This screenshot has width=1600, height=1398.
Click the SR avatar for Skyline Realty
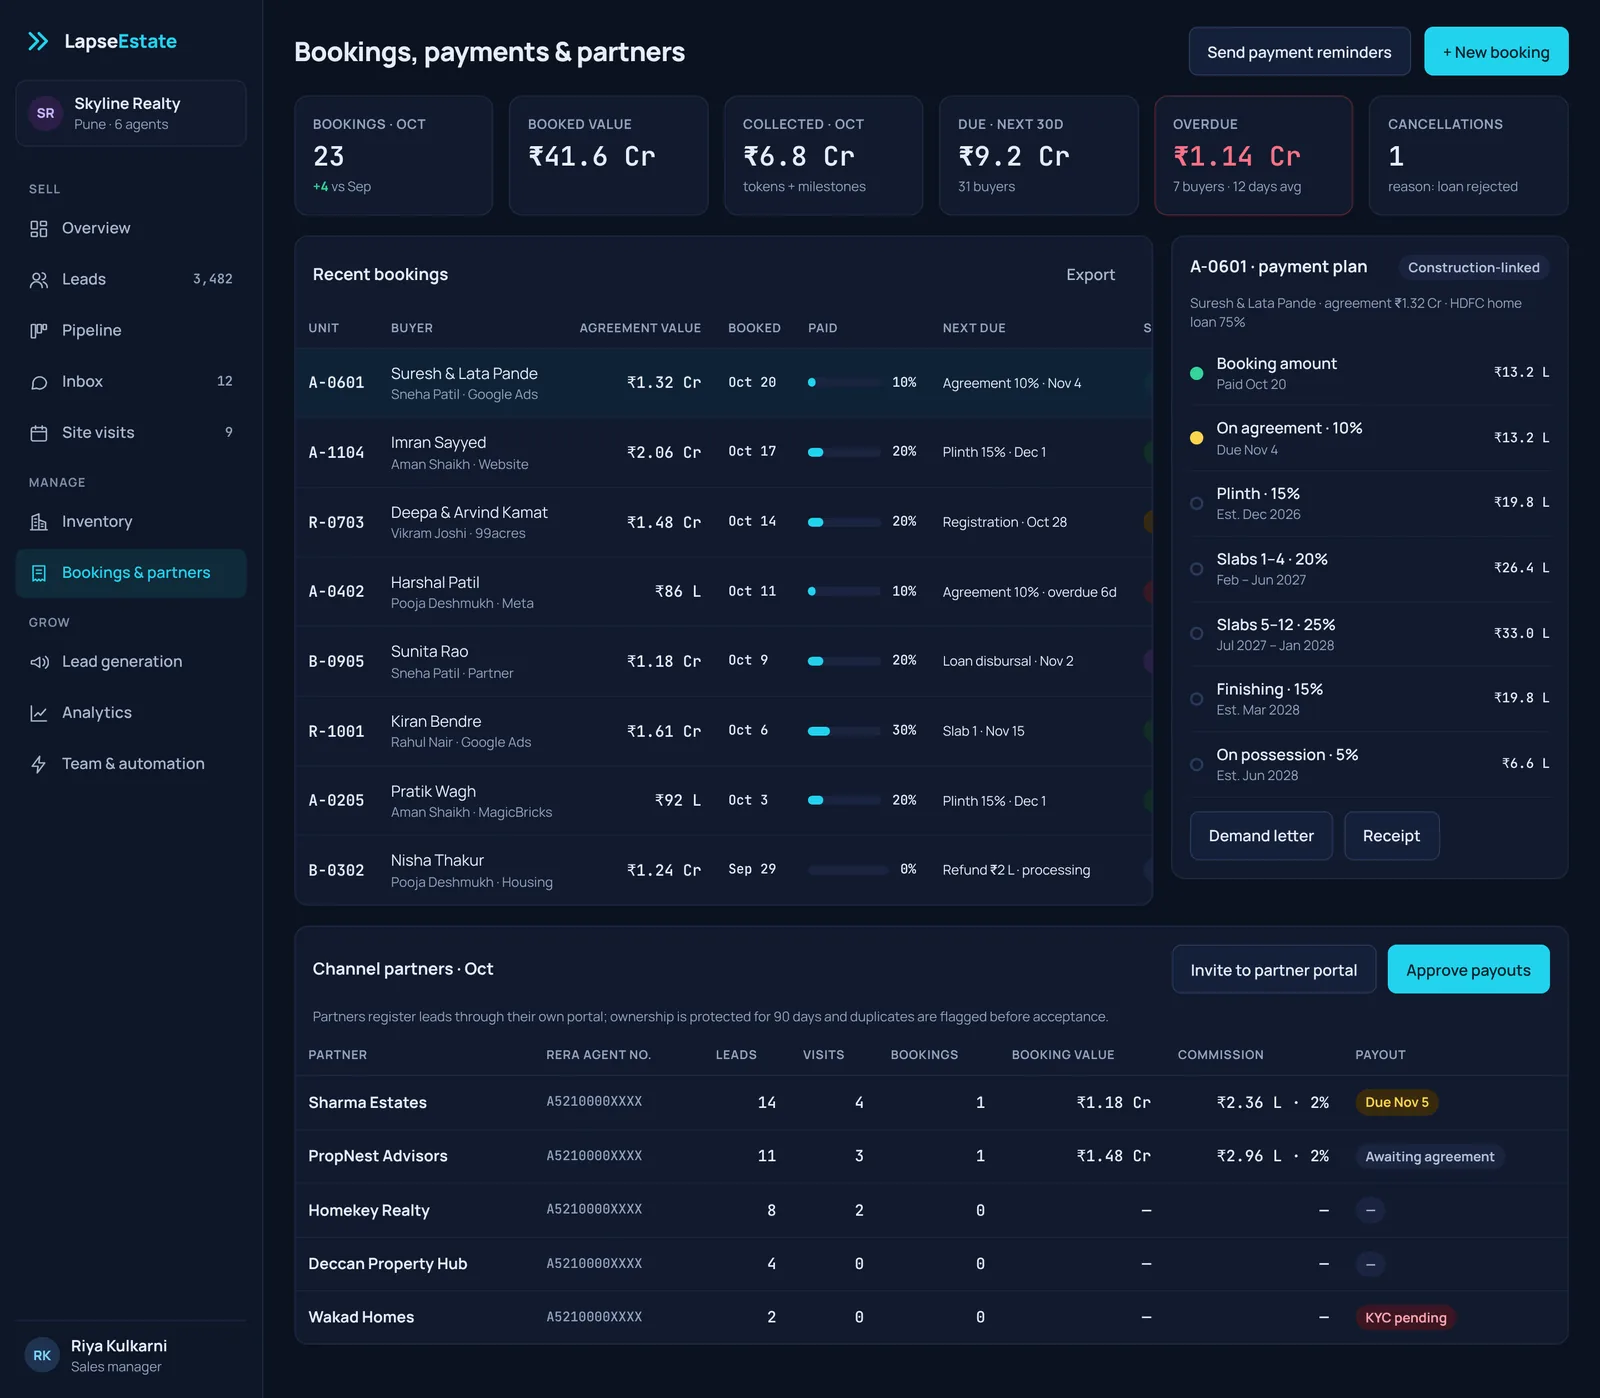pyautogui.click(x=45, y=113)
